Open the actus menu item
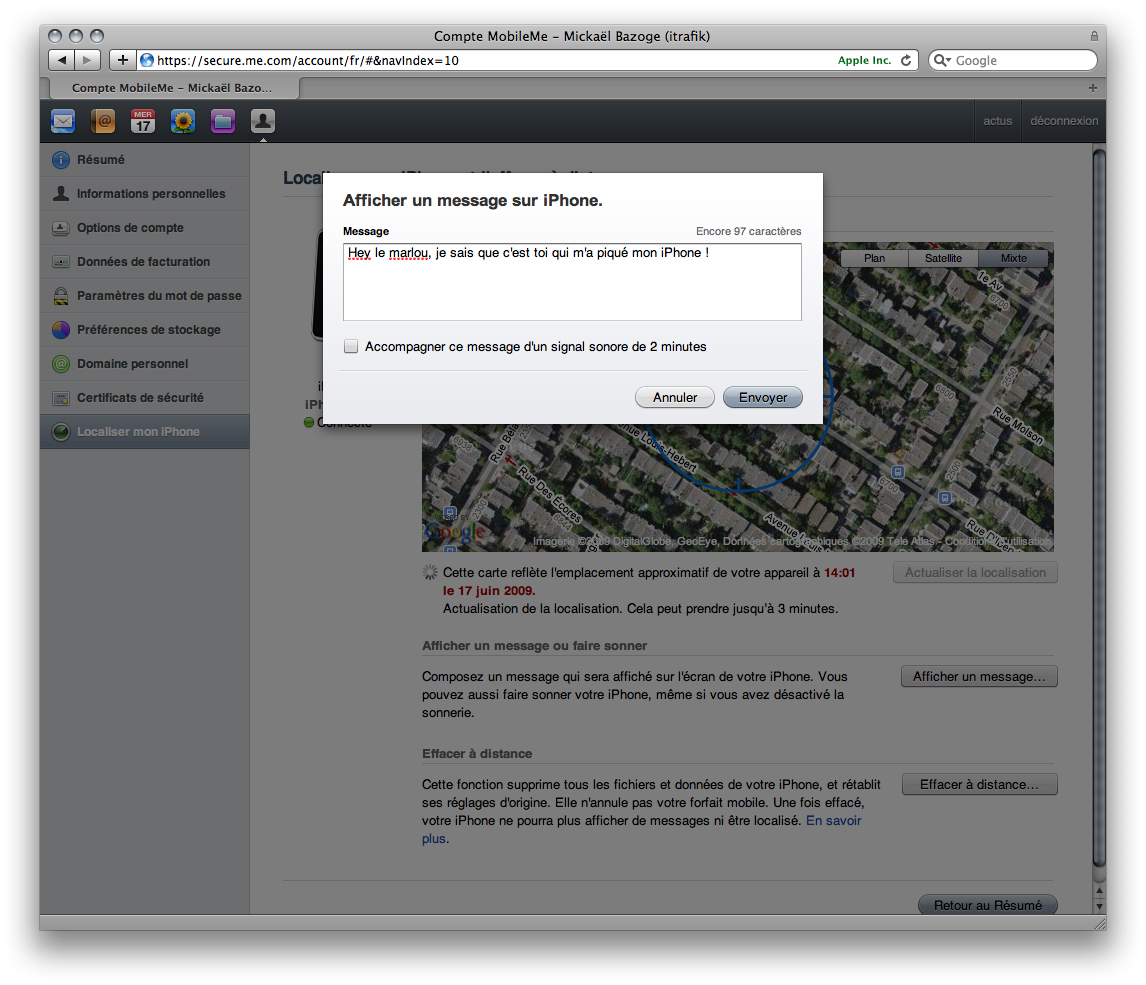This screenshot has width=1146, height=985. click(998, 121)
